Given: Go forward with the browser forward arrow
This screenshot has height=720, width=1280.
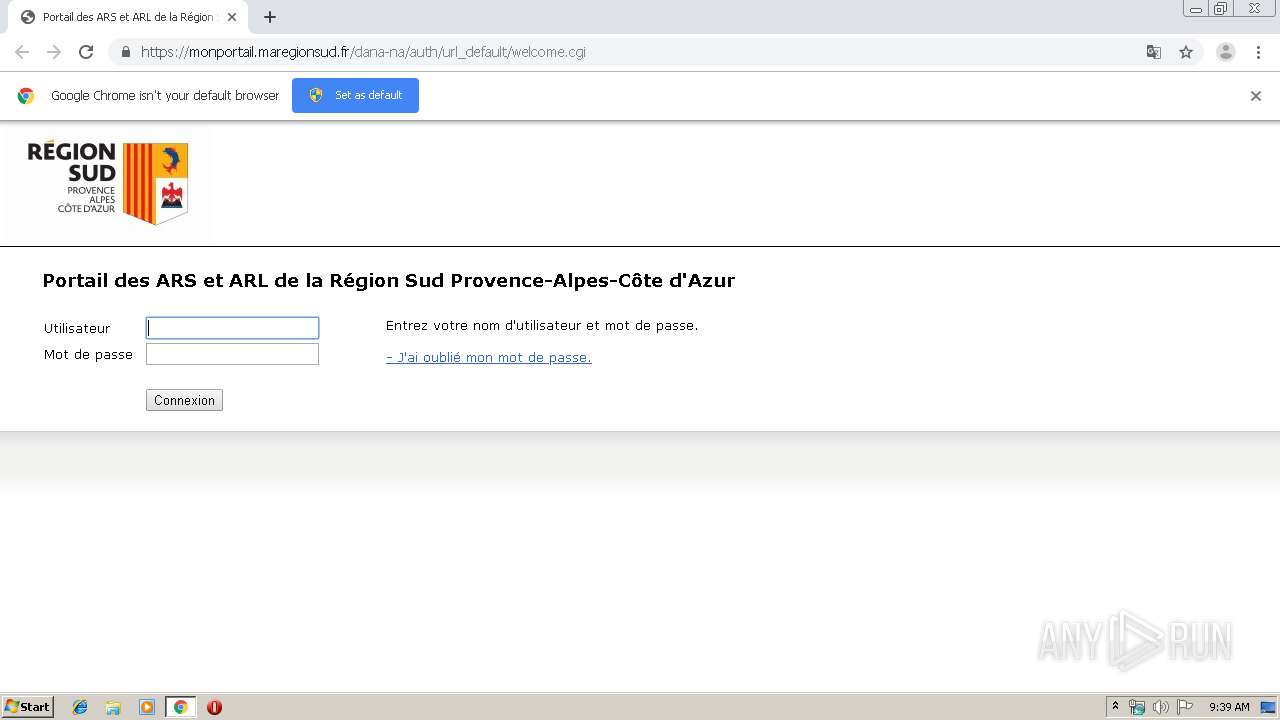Looking at the screenshot, I should [x=54, y=52].
